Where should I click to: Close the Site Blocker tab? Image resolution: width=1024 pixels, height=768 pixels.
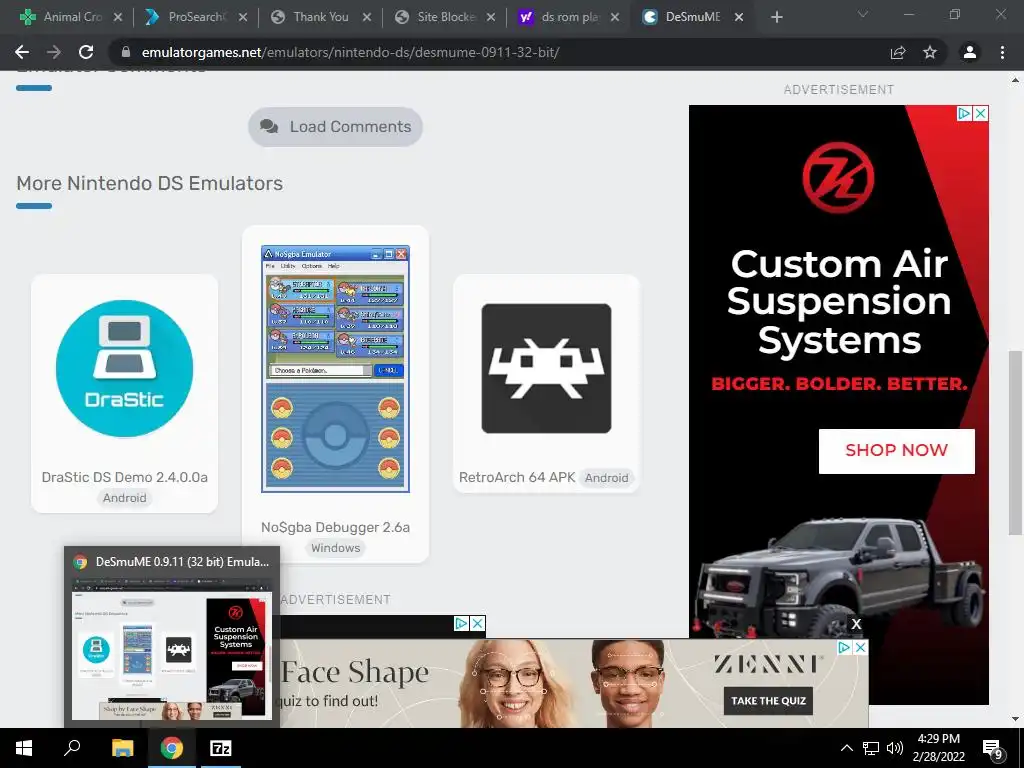pyautogui.click(x=491, y=18)
